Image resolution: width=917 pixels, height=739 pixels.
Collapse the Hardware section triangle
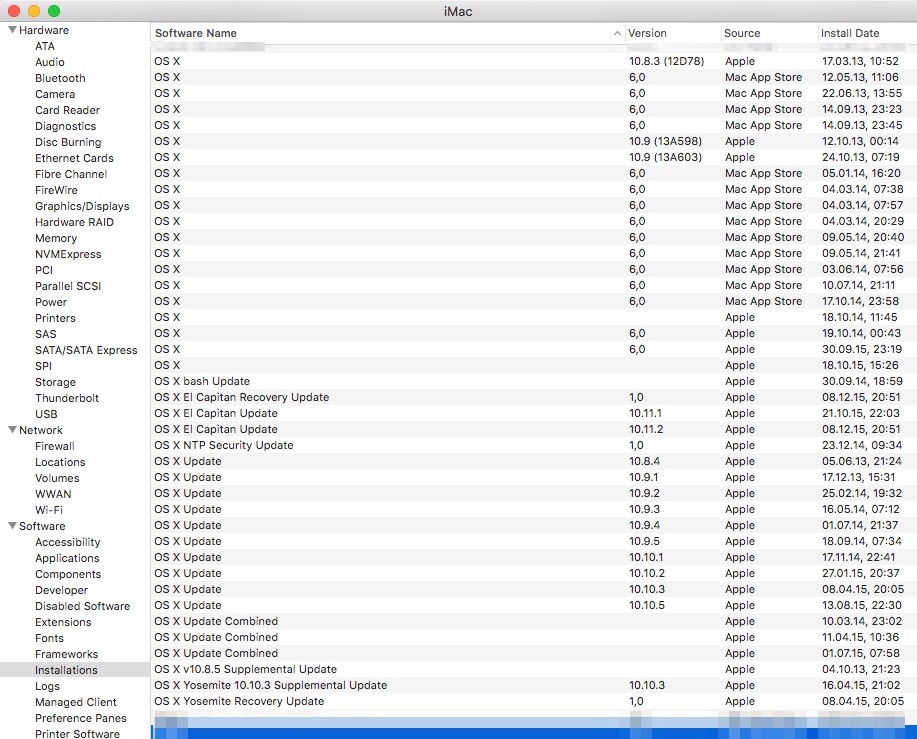12,30
